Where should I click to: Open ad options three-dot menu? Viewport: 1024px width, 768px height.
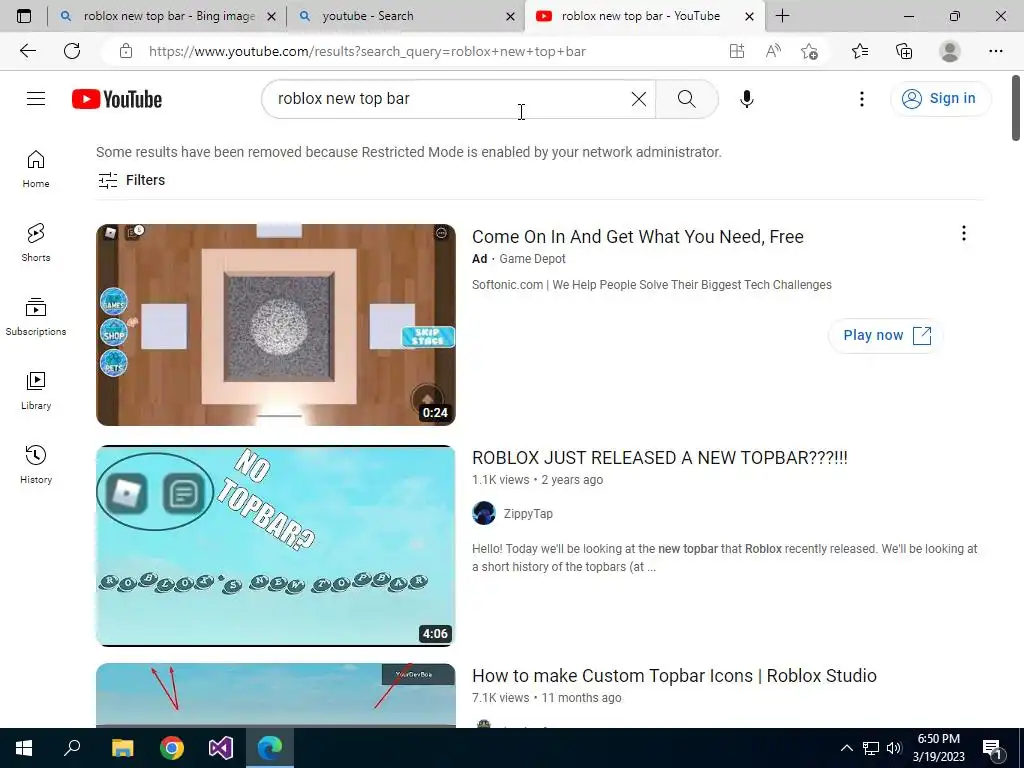[963, 233]
